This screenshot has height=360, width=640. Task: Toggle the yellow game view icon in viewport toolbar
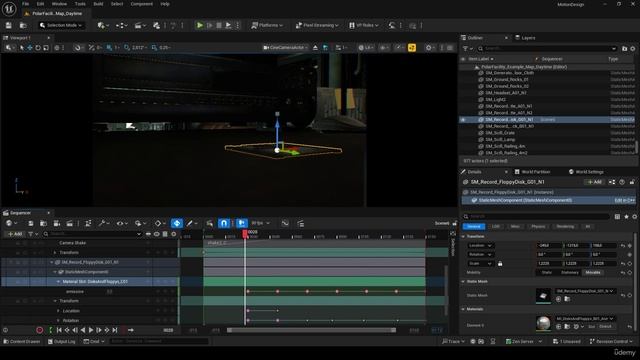[x=412, y=48]
